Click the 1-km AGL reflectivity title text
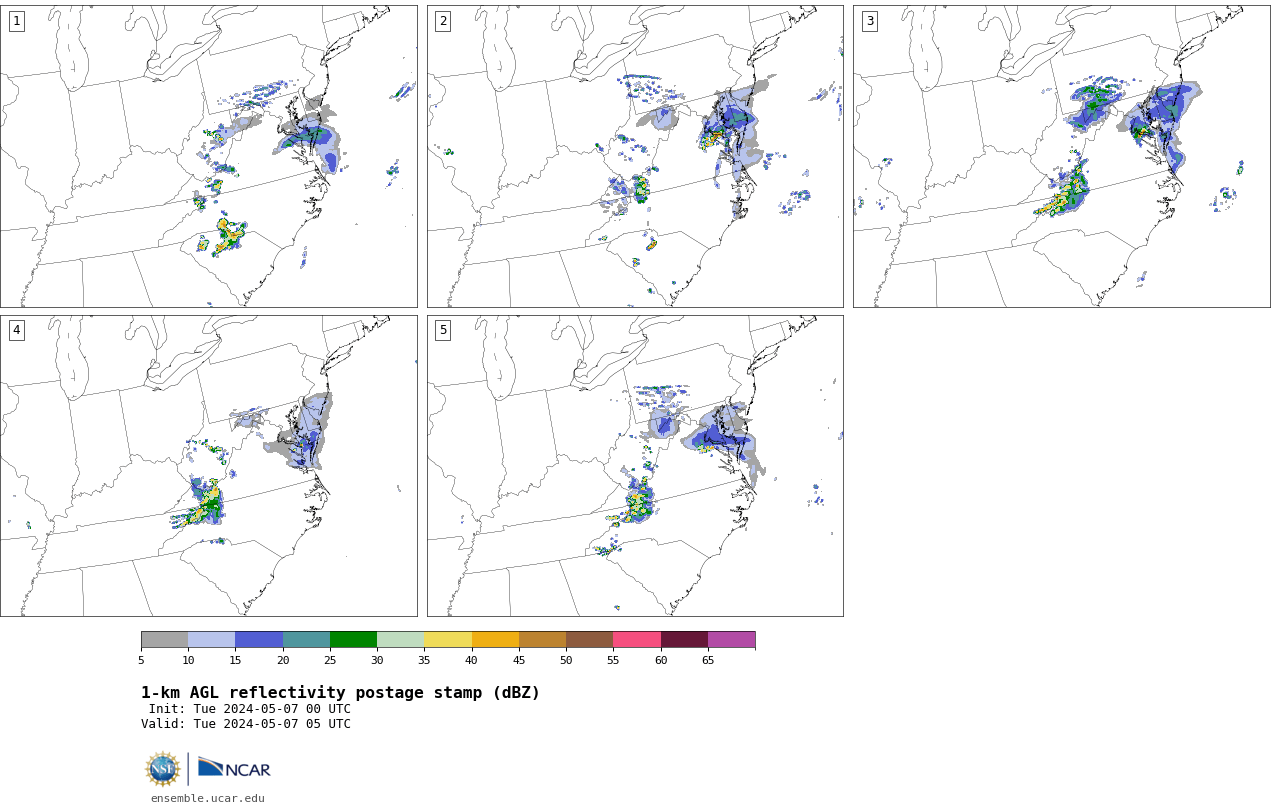The height and width of the screenshot is (809, 1280). pos(340,693)
